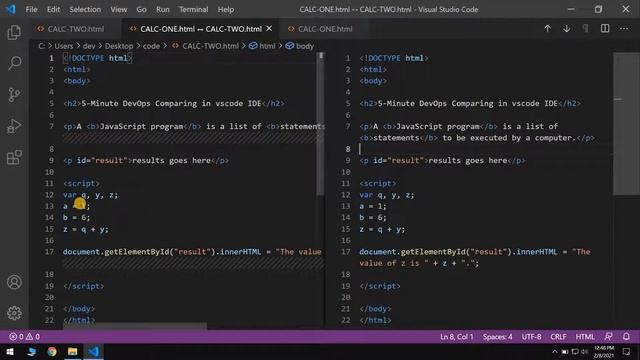Show hidden system tray icons

pos(554,352)
